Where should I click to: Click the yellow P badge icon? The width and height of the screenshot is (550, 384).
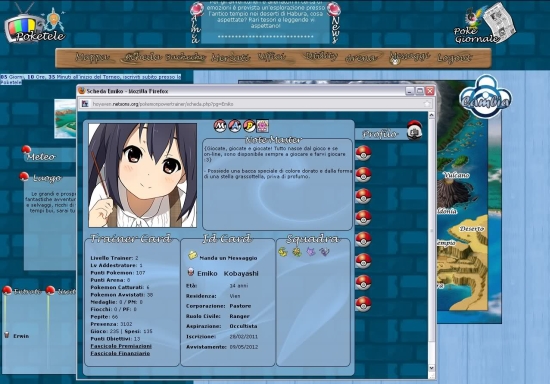click(249, 126)
